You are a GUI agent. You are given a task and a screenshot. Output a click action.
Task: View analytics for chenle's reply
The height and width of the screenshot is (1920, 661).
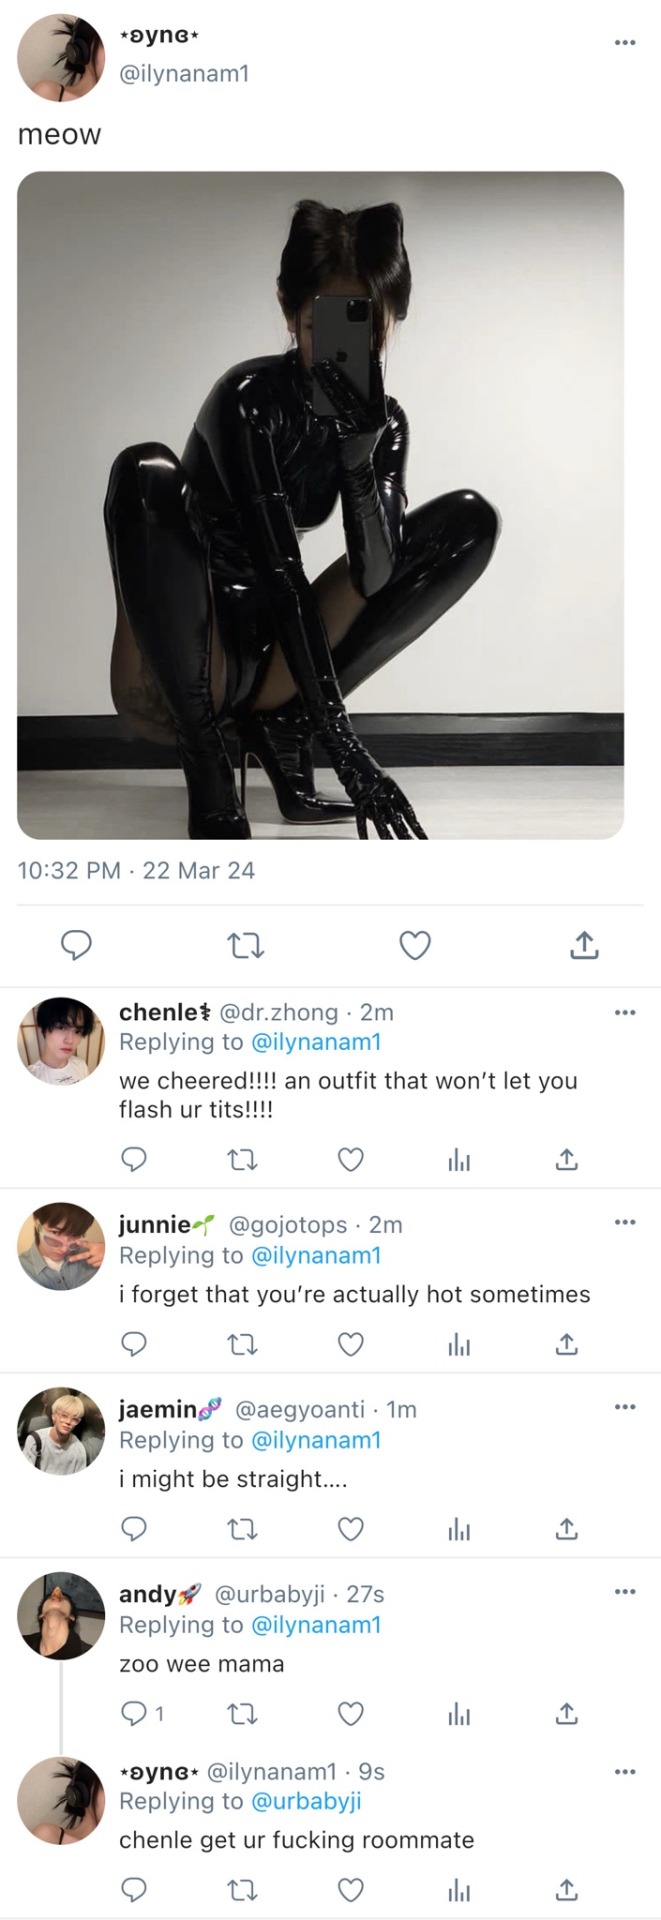coord(459,1160)
